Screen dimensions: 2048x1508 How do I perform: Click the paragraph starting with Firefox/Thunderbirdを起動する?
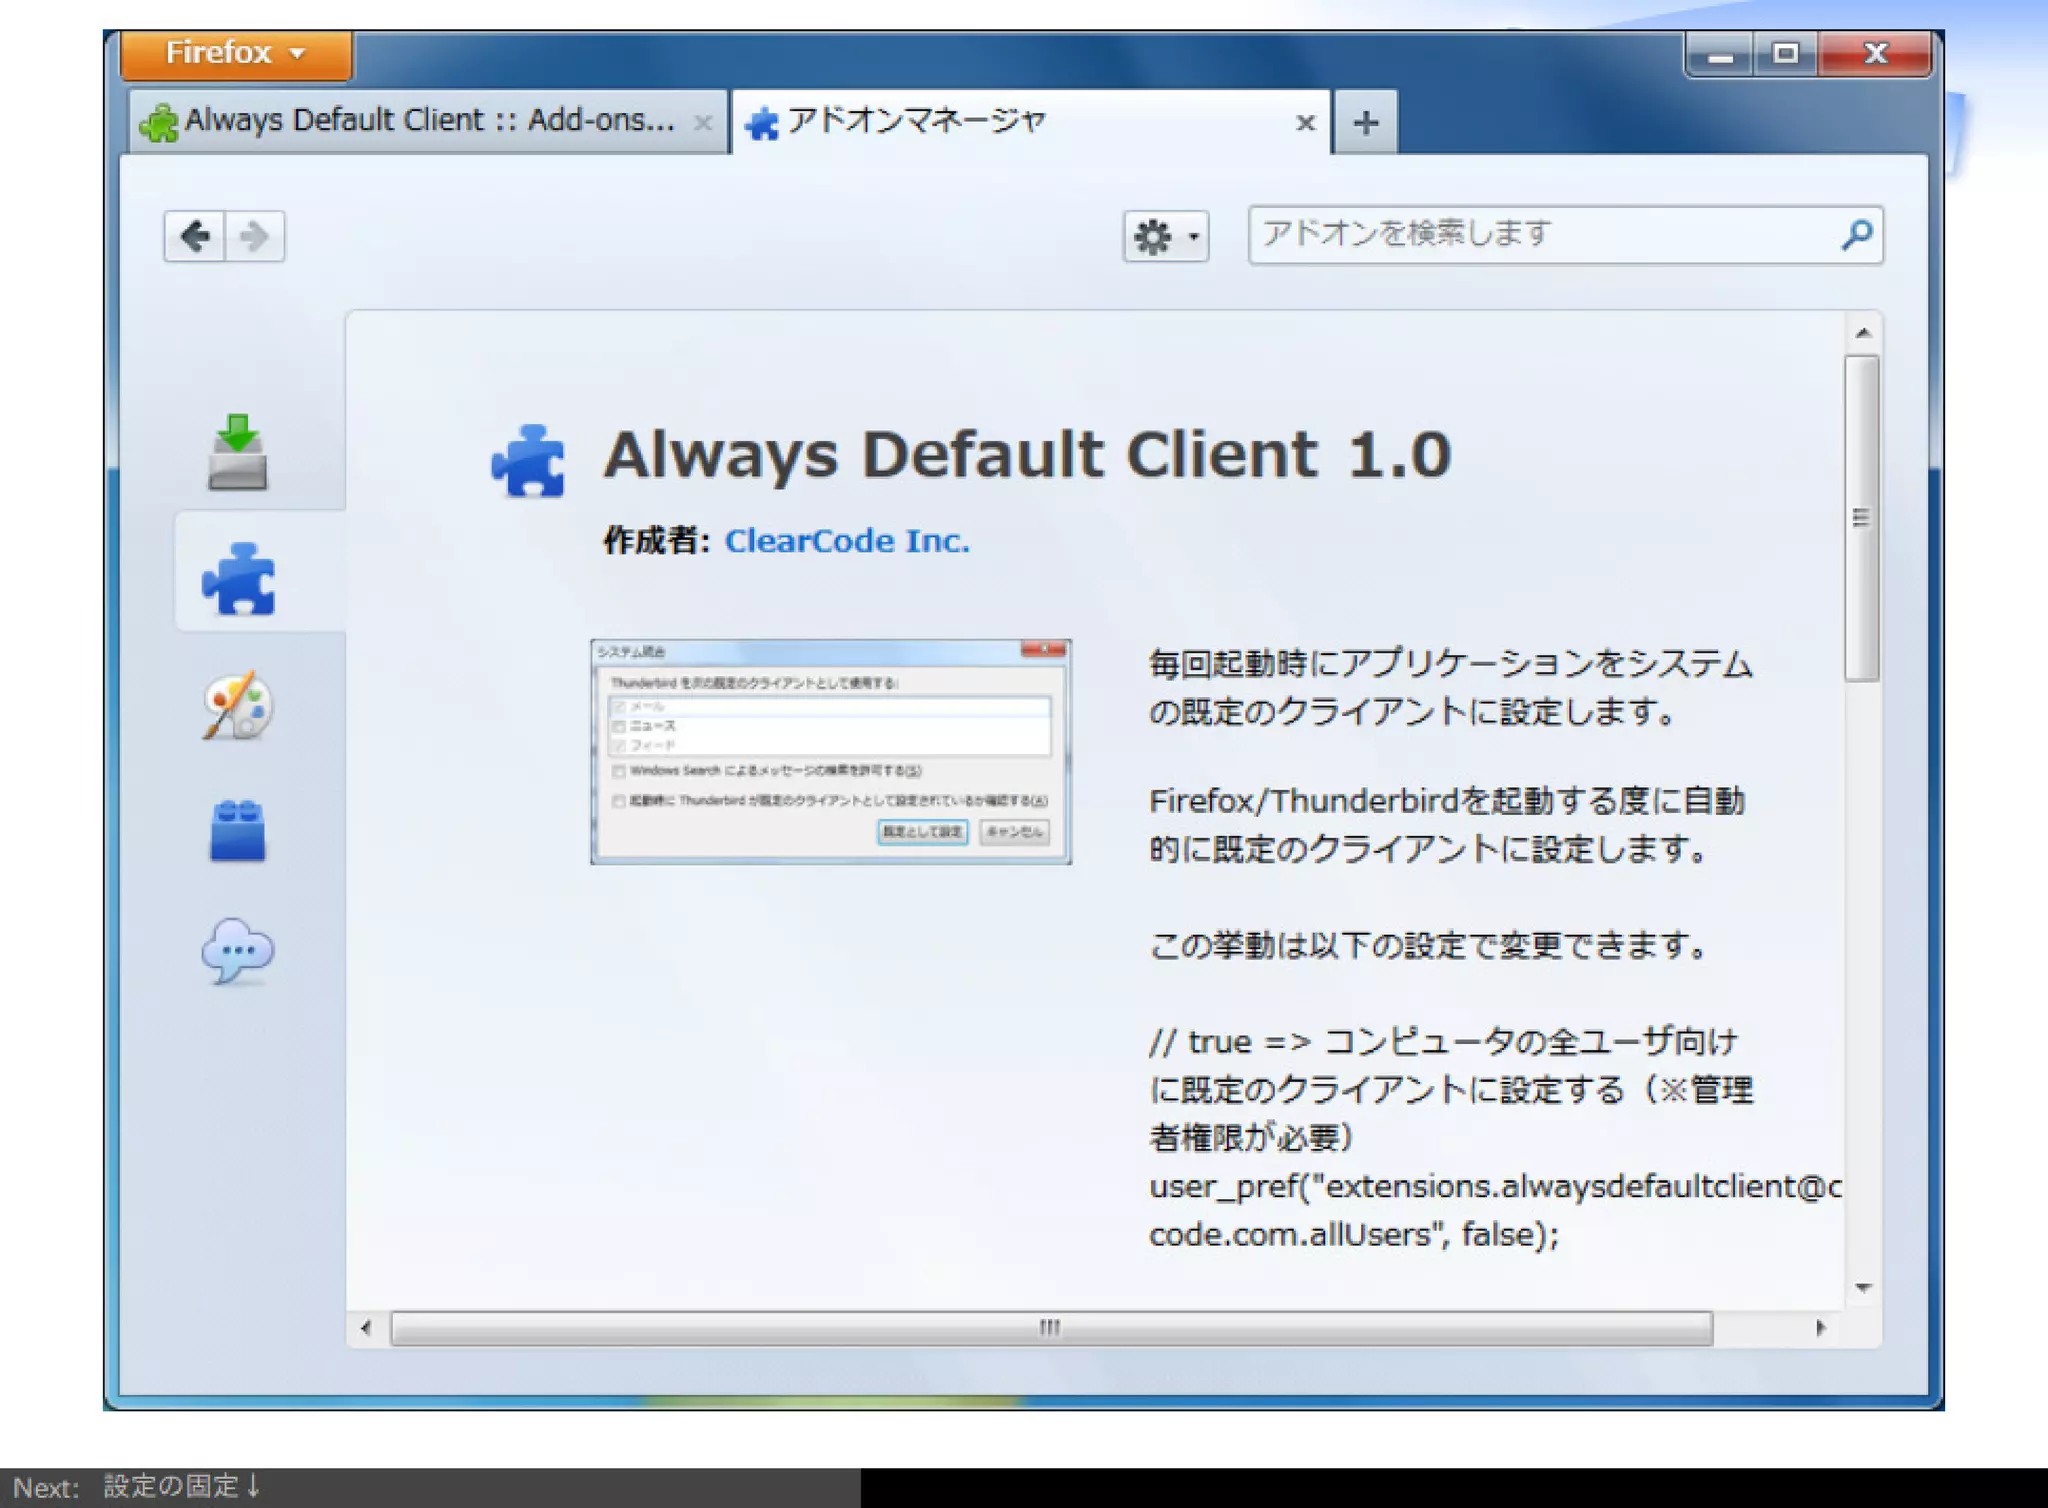pos(1448,825)
